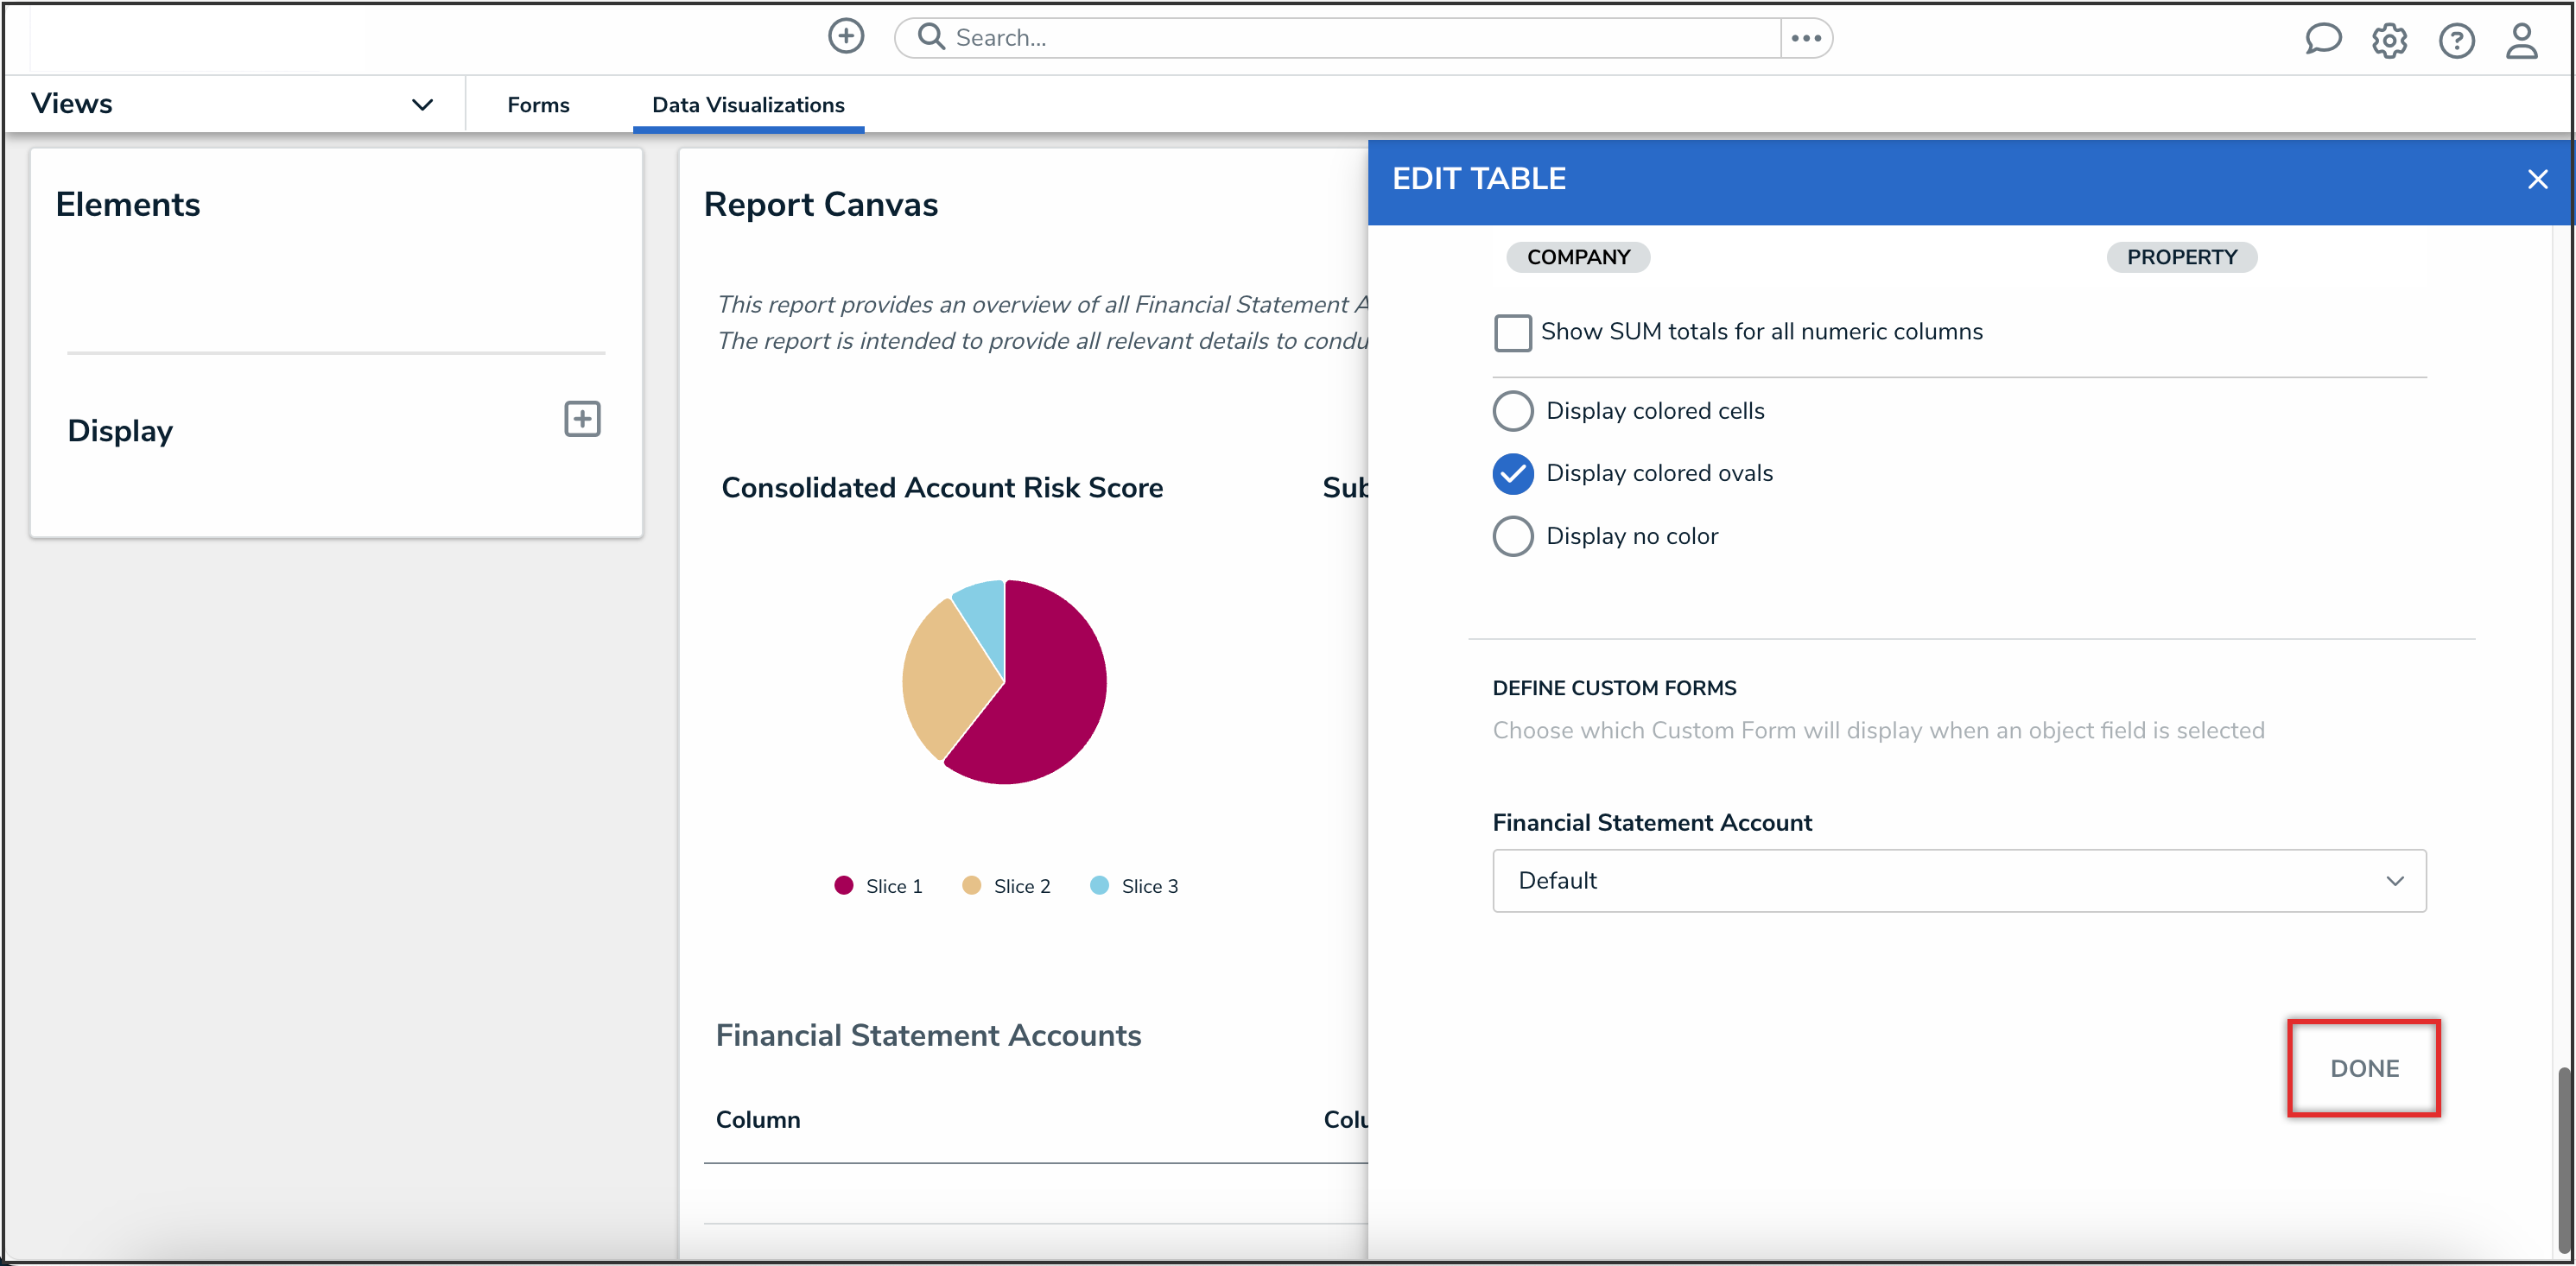Select Display colored ovals option
This screenshot has height=1266, width=2576.
(x=1512, y=474)
